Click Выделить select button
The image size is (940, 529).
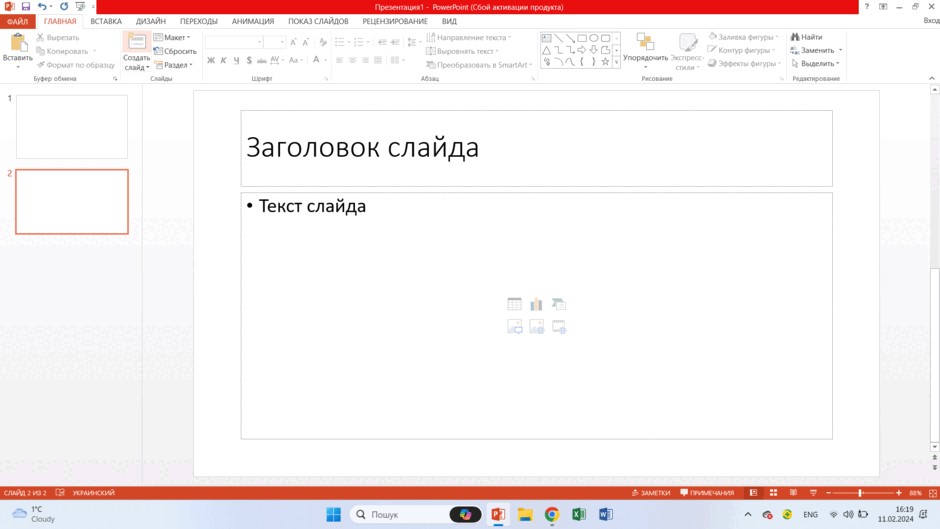tap(815, 63)
